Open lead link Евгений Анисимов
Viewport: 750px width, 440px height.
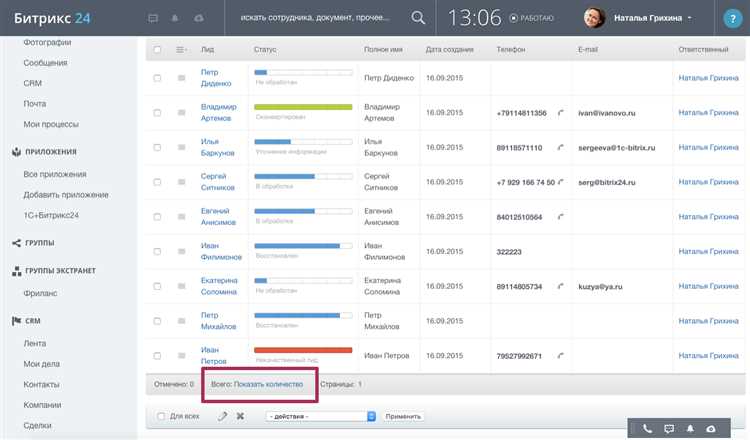(218, 217)
